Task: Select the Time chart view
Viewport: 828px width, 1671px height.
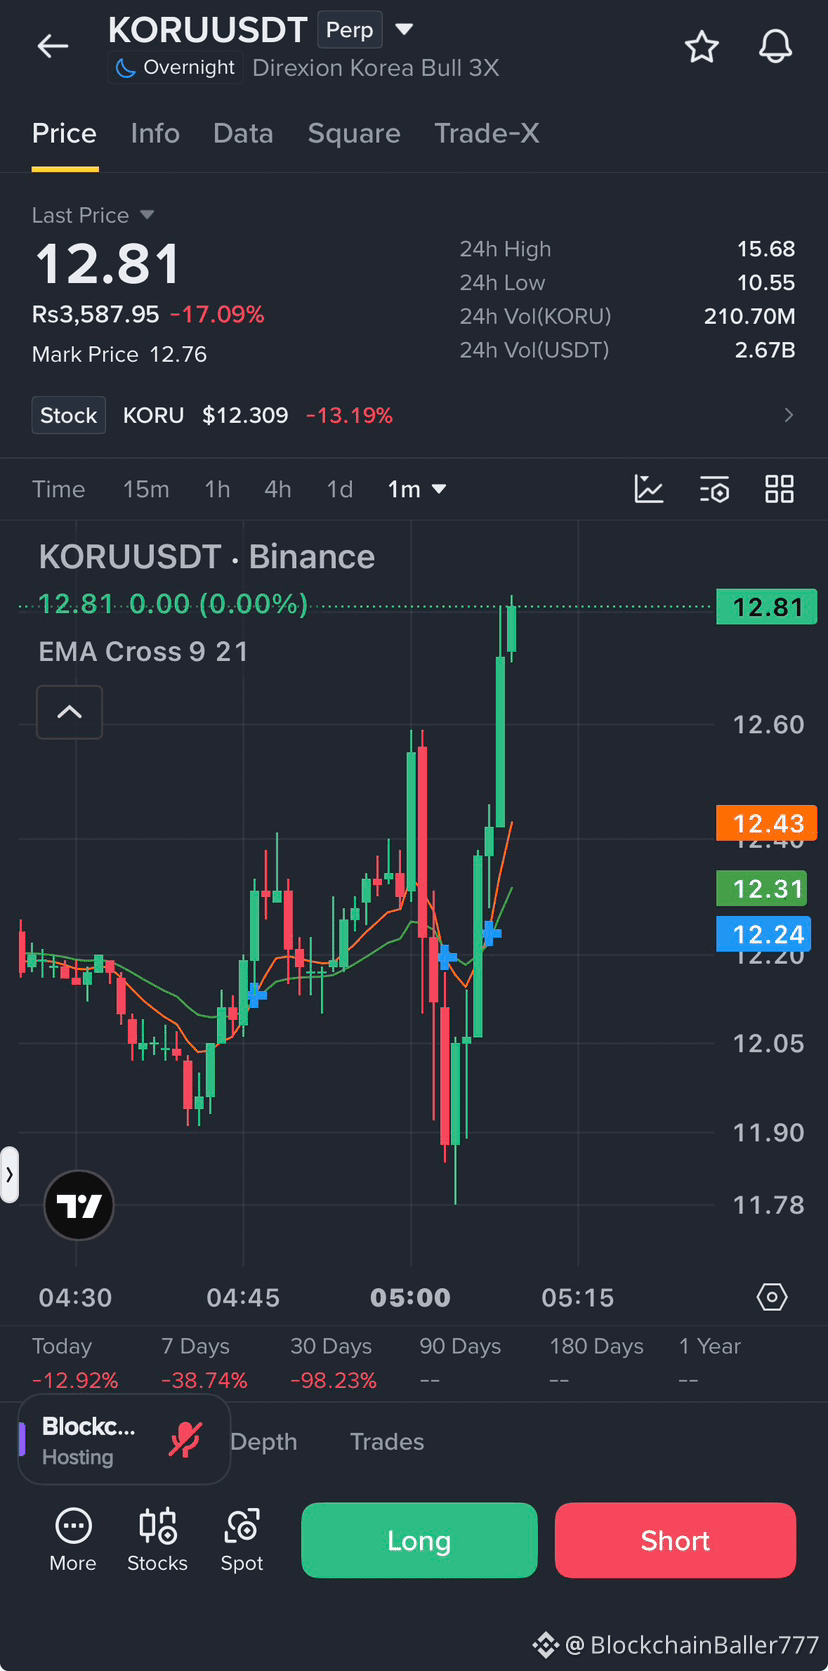Action: [58, 489]
